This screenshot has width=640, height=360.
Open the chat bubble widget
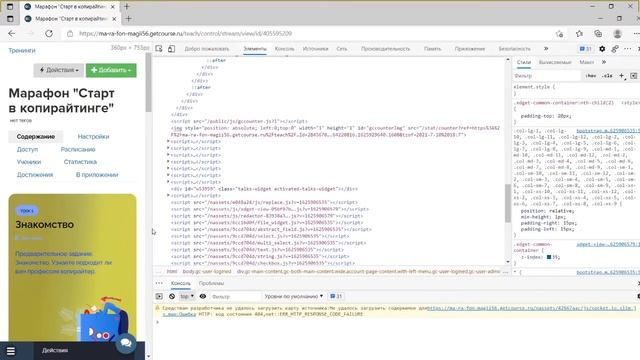(x=126, y=343)
